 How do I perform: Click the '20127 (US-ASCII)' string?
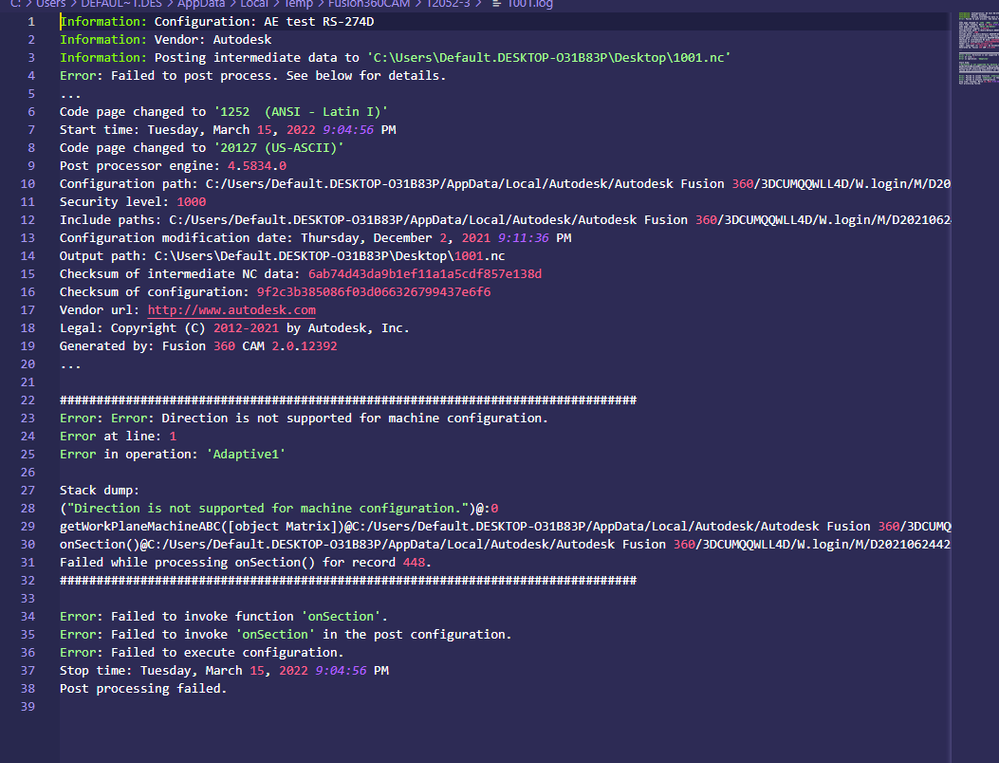pos(278,148)
